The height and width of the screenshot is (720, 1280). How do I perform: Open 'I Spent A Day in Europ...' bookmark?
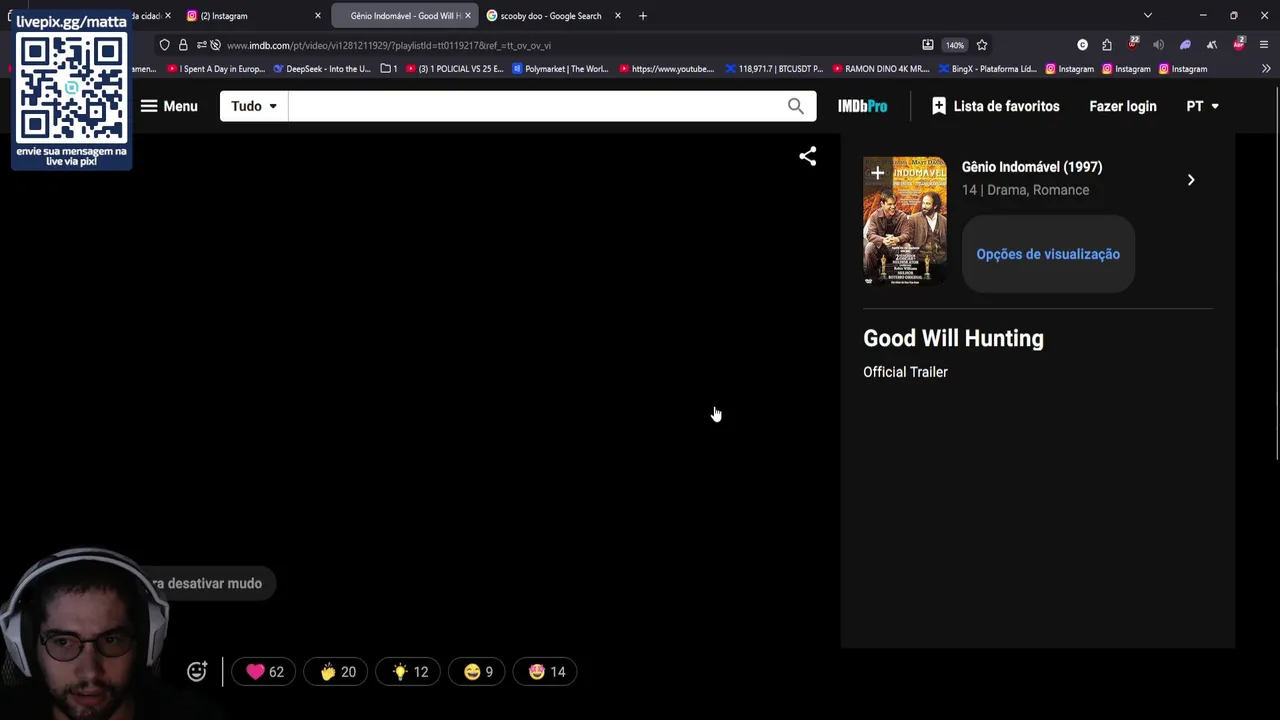click(216, 69)
